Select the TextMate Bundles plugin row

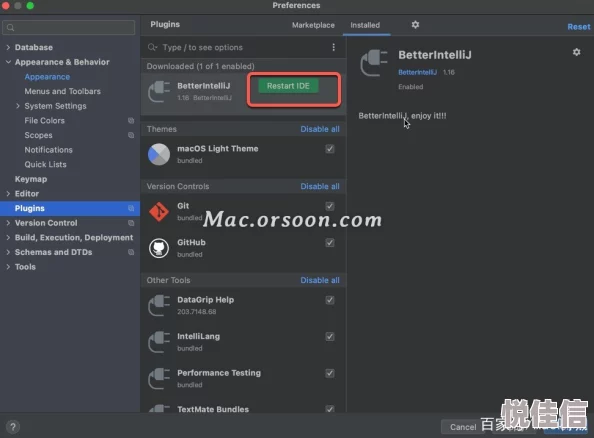pos(243,408)
